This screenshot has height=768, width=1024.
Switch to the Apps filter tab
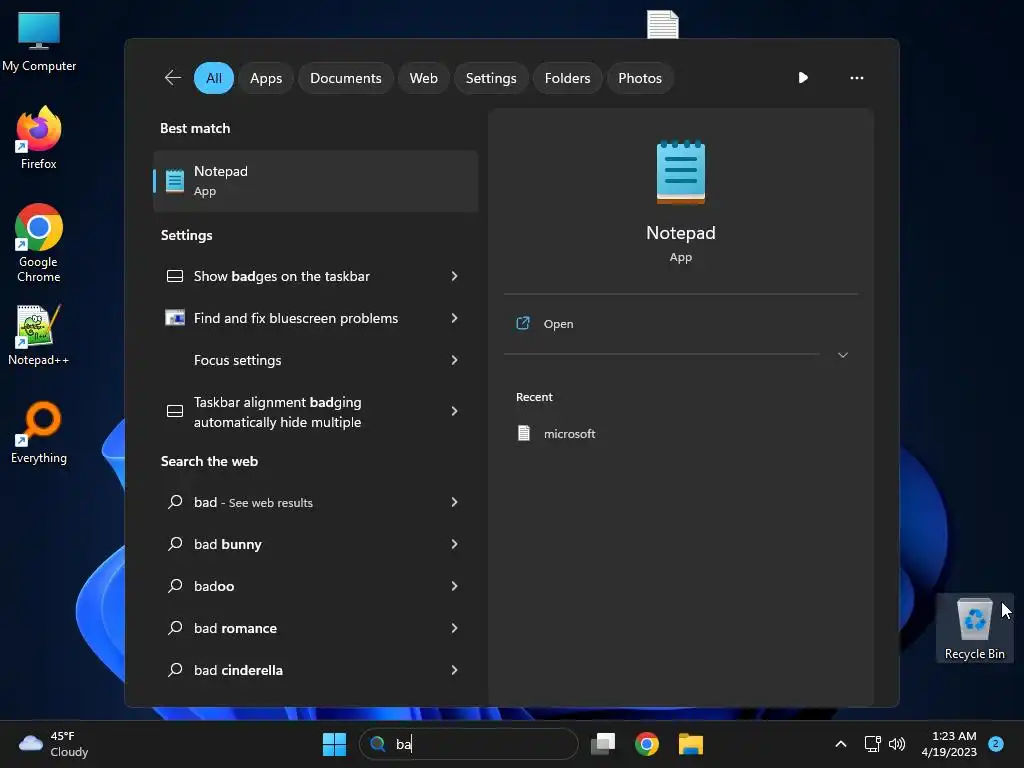[266, 78]
